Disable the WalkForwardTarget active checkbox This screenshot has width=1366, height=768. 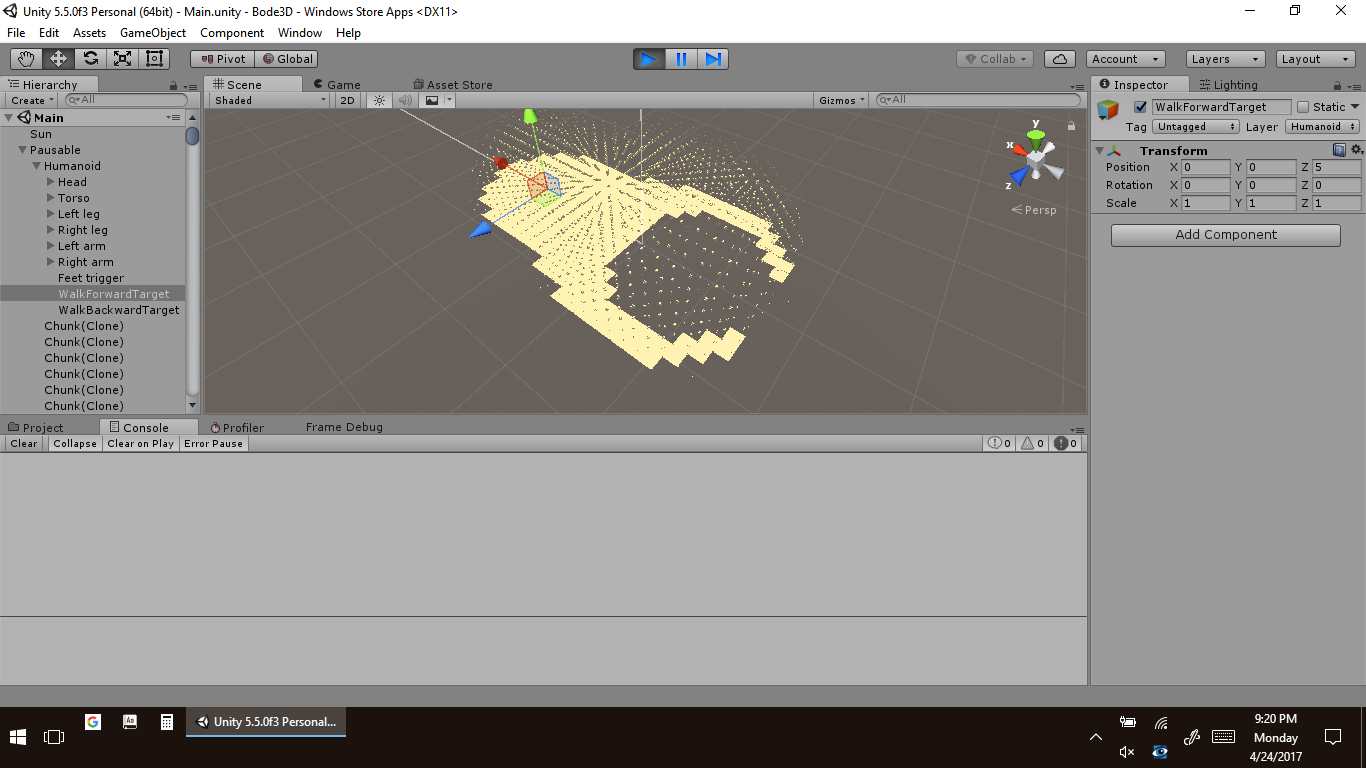click(1140, 107)
